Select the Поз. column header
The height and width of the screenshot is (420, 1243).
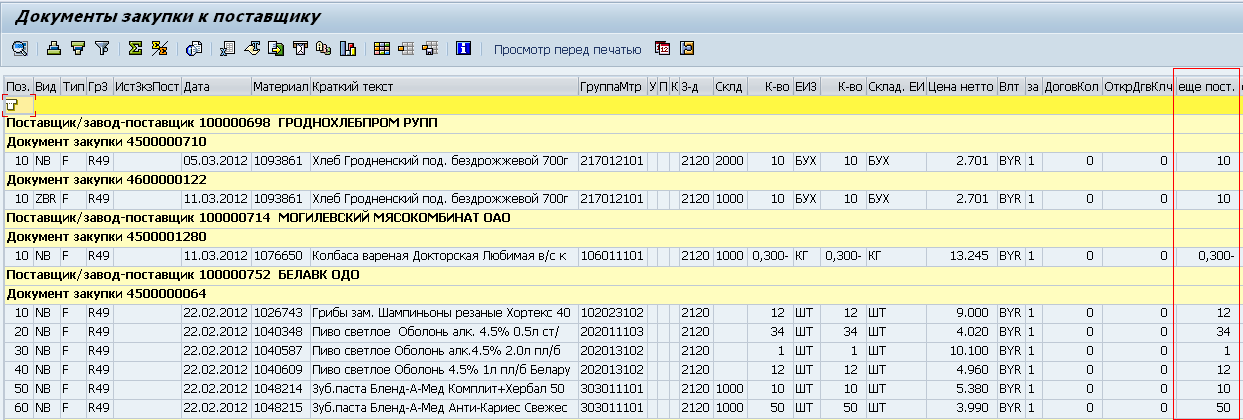18,87
